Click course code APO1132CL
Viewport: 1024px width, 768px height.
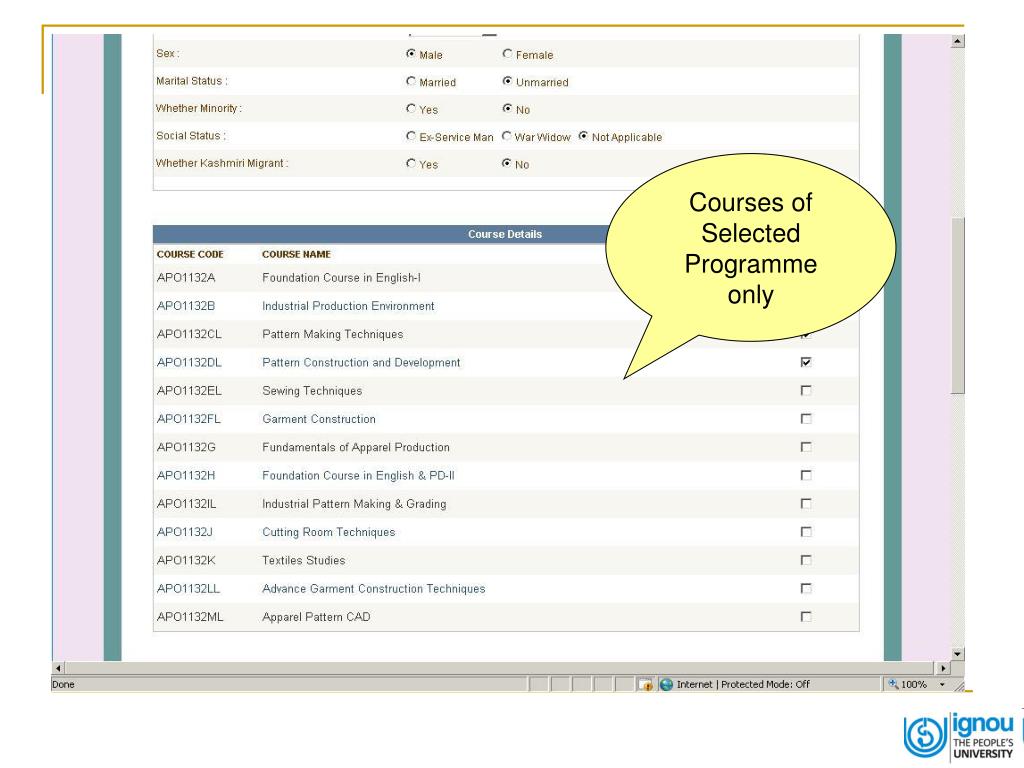(189, 334)
